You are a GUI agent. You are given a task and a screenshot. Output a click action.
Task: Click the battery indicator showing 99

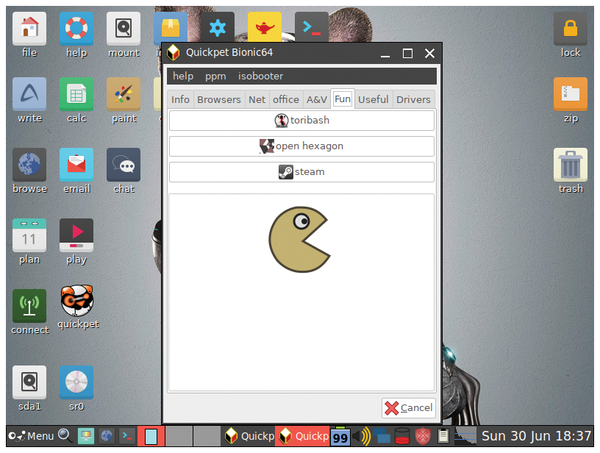pos(340,436)
